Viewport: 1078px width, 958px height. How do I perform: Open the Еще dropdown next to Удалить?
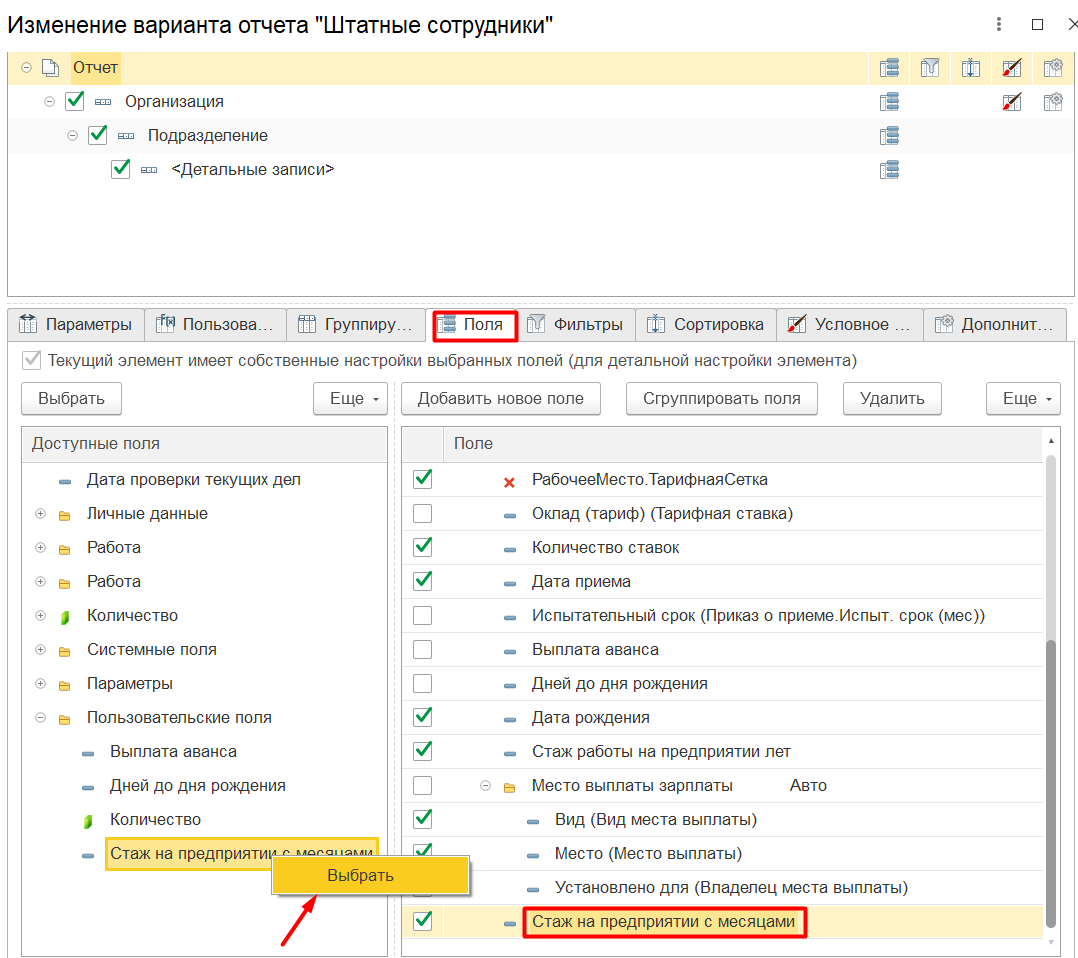tap(1023, 399)
